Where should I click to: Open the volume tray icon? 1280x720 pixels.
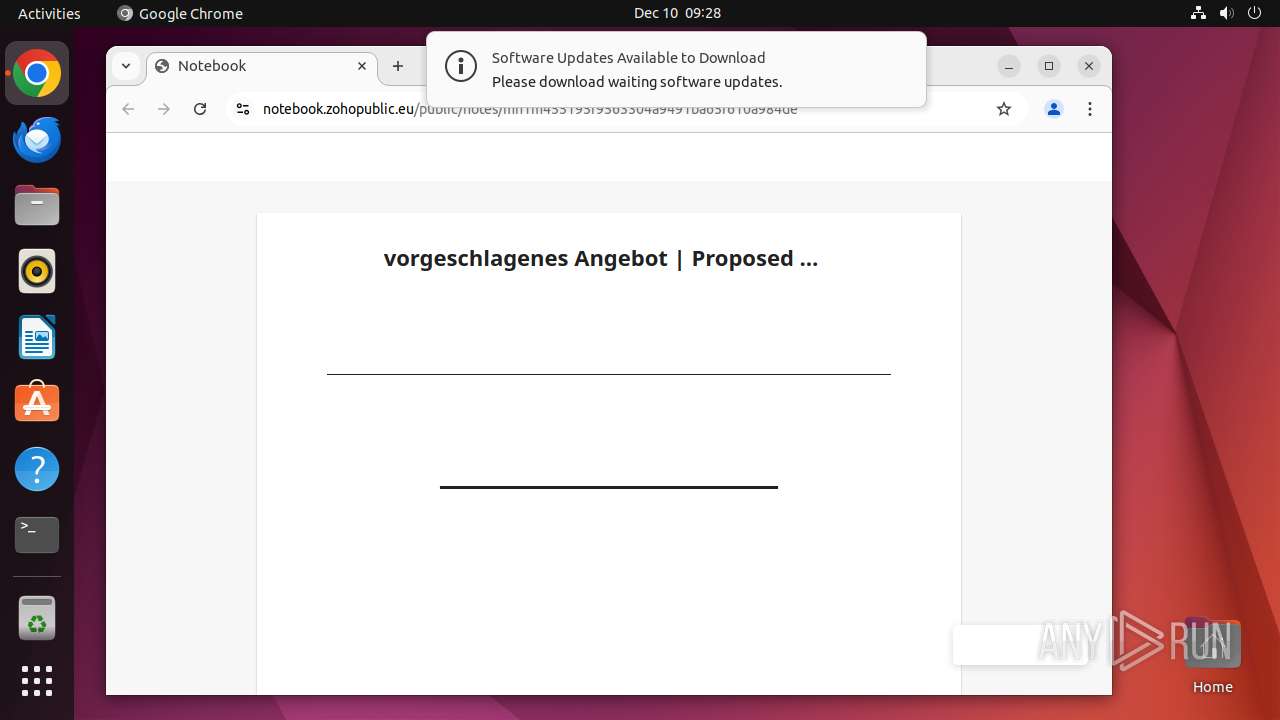1227,13
